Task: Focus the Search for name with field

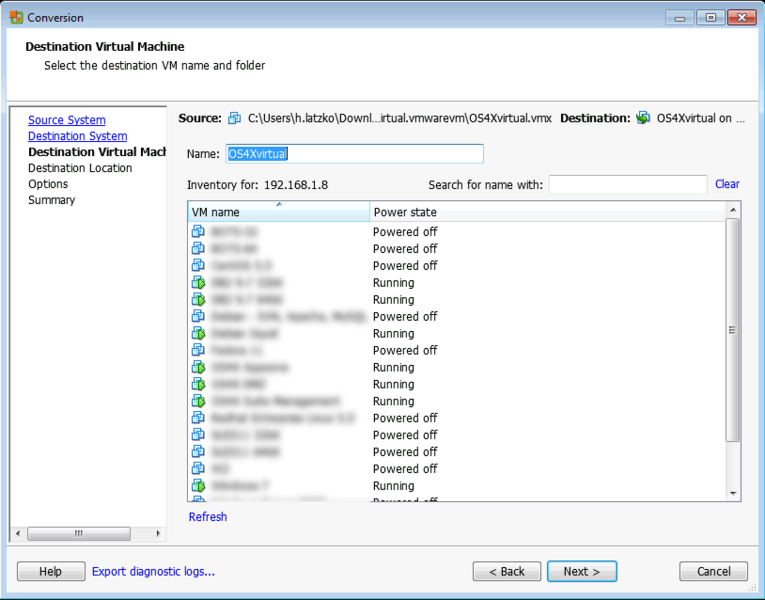Action: pos(627,185)
